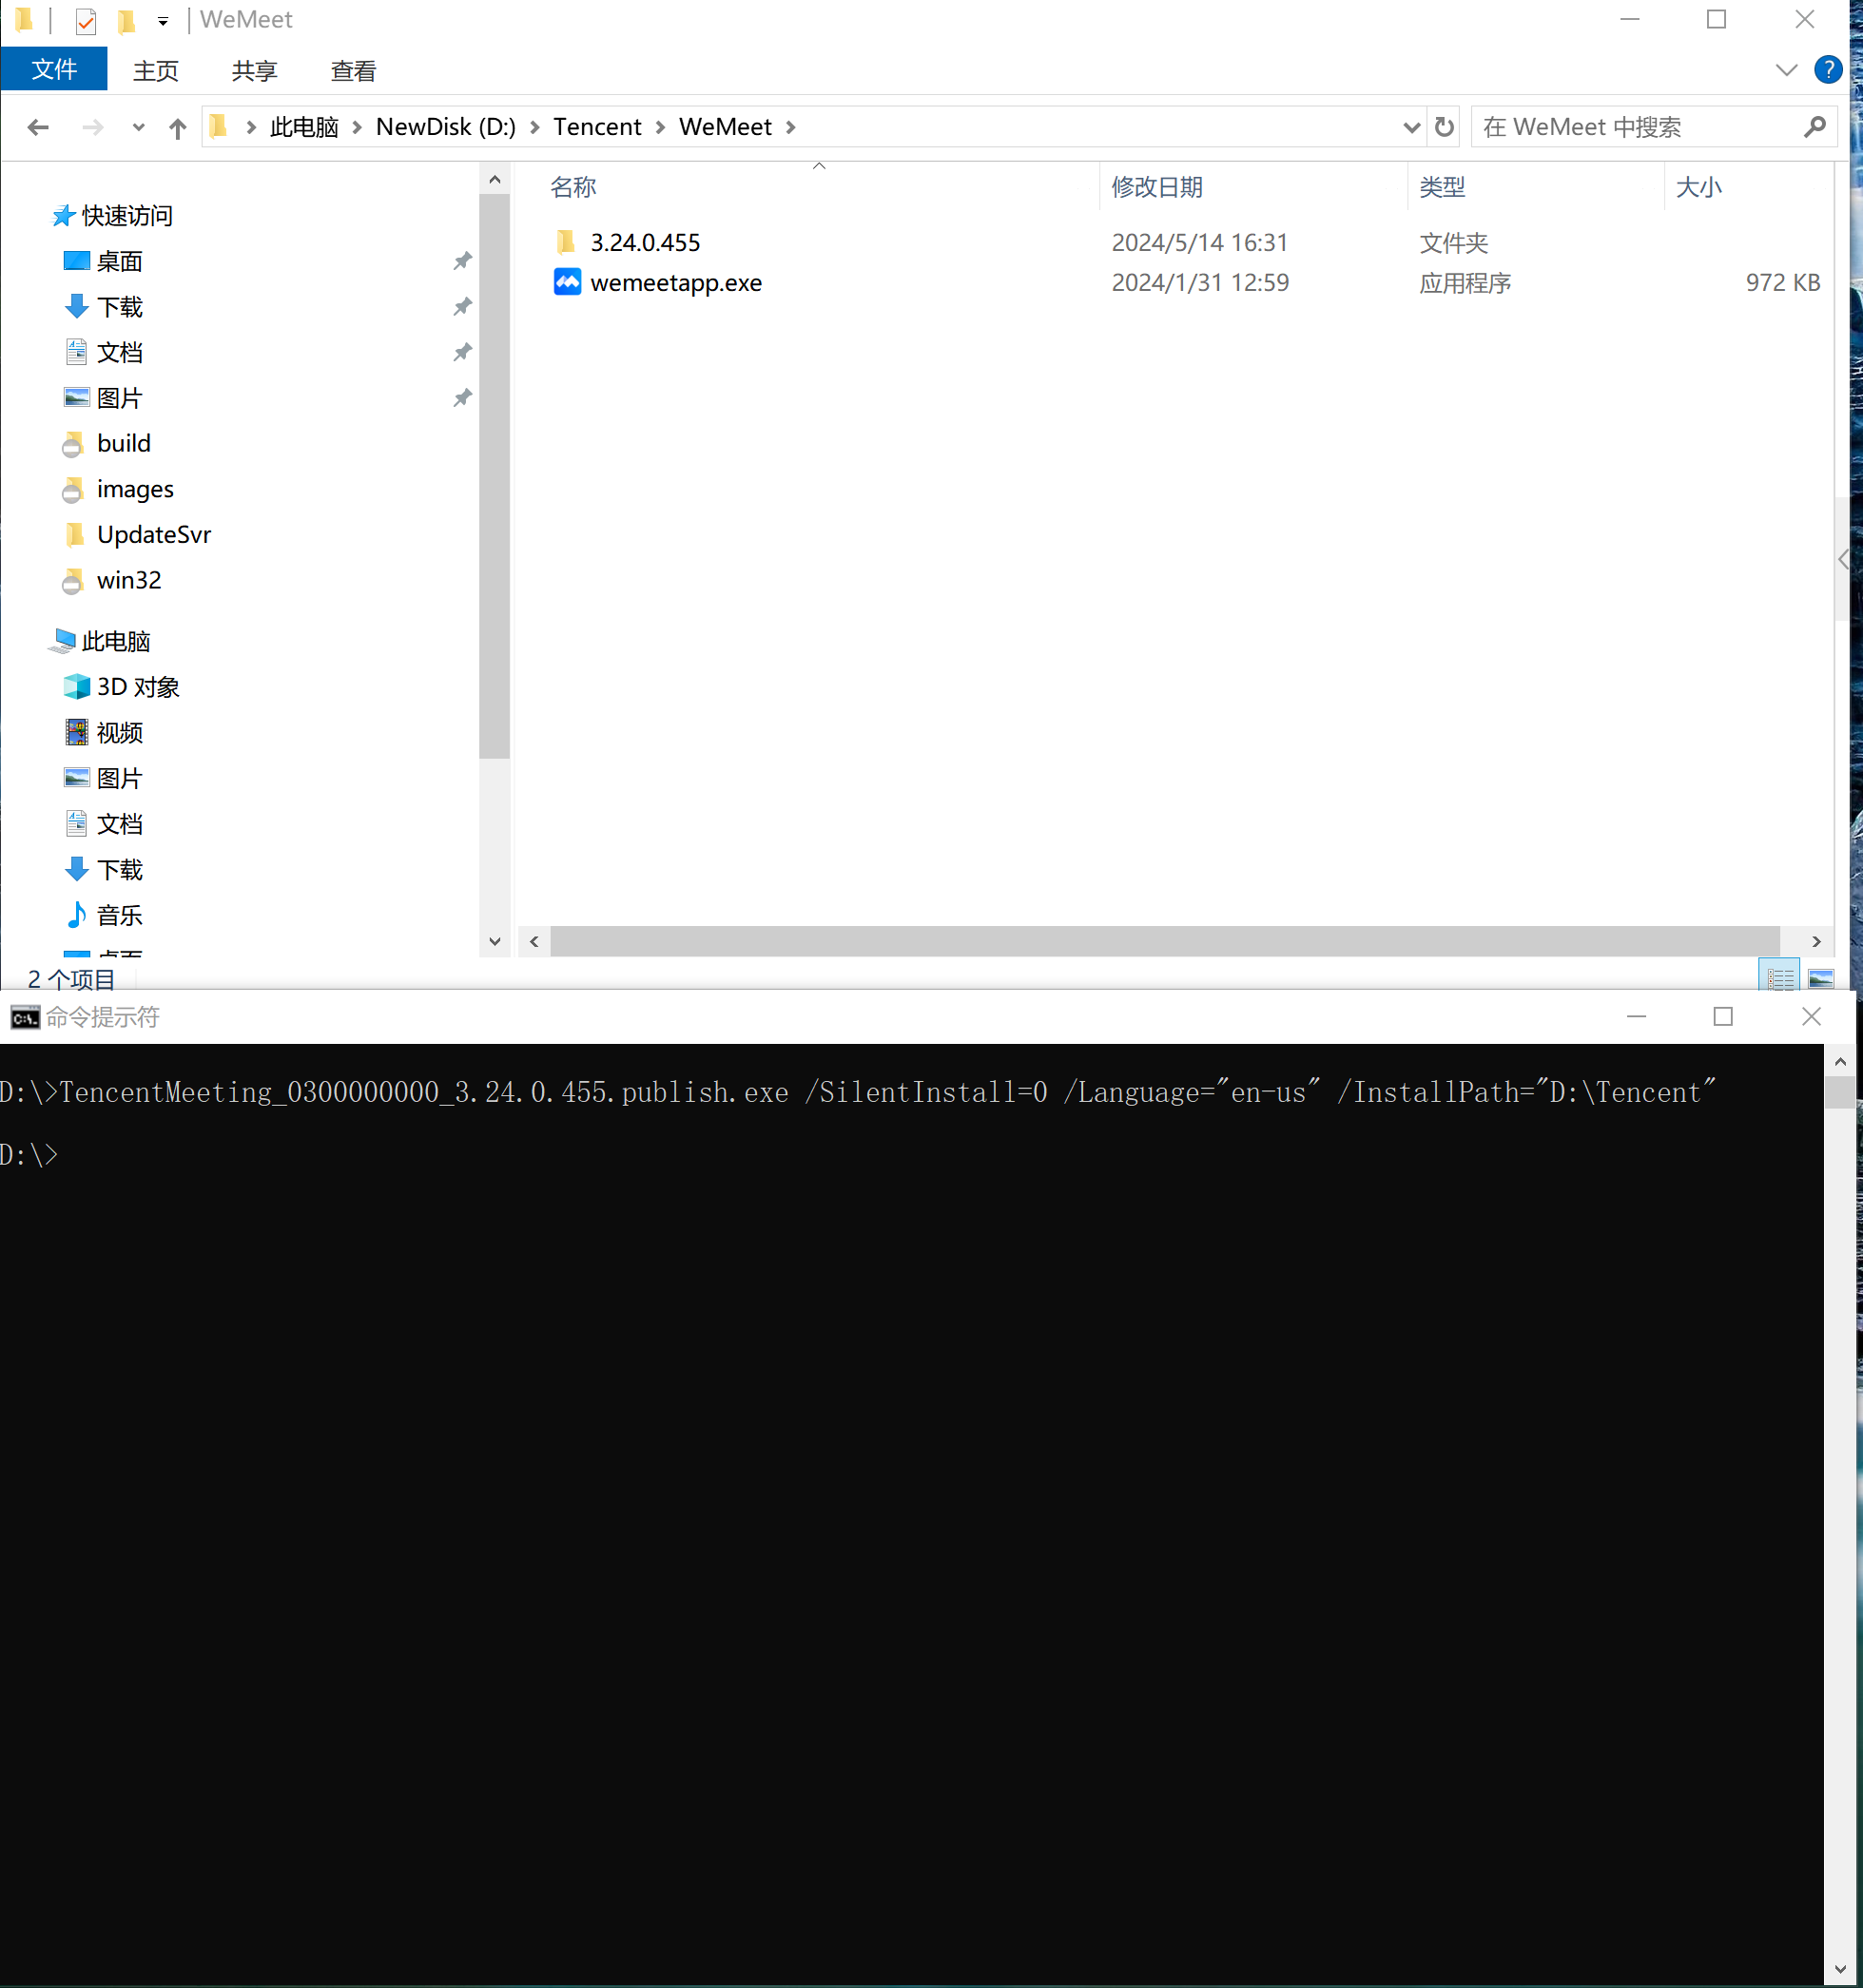Screen dimensions: 1863x1988
Task: Click the navigation pane scroll up arrow
Action: tap(494, 180)
